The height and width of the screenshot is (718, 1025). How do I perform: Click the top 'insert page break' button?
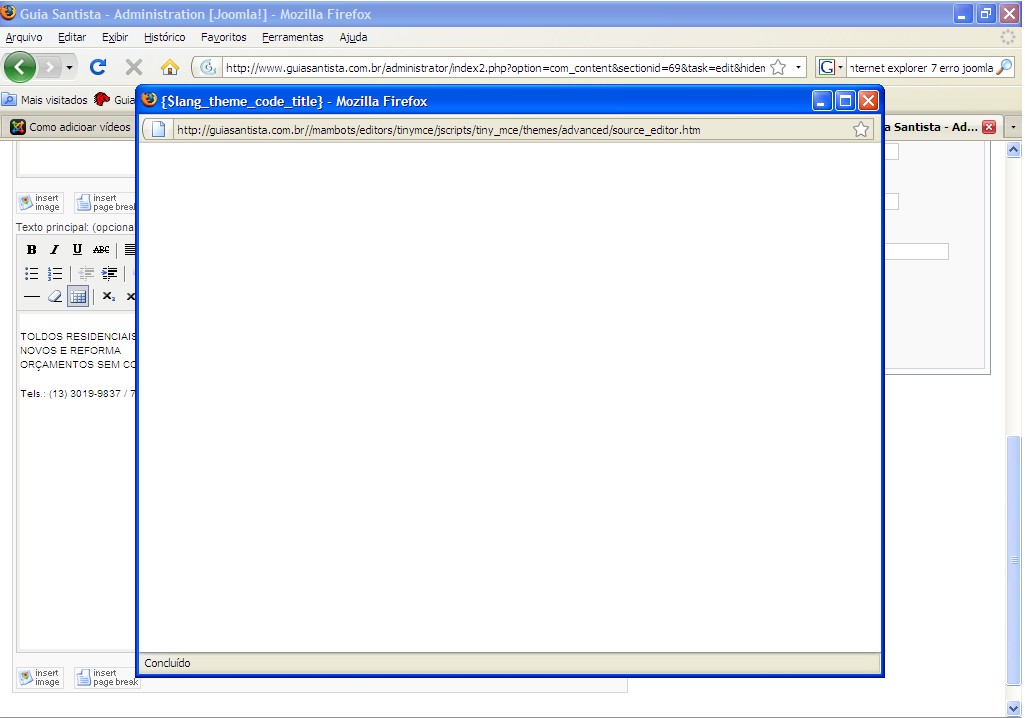click(105, 203)
